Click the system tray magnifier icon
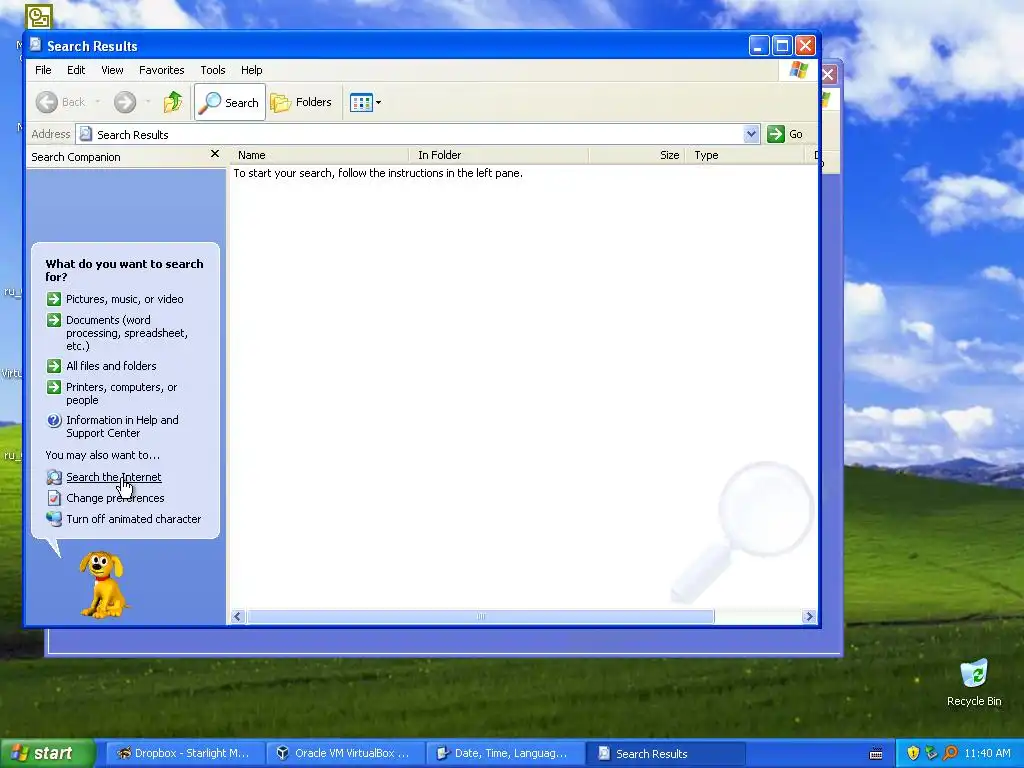Screen dimensions: 1024x768 click(x=950, y=753)
